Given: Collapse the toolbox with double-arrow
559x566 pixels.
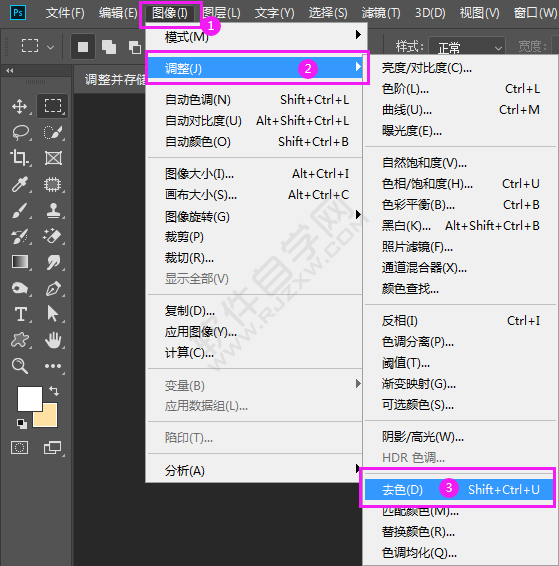Looking at the screenshot, I should 10,71.
